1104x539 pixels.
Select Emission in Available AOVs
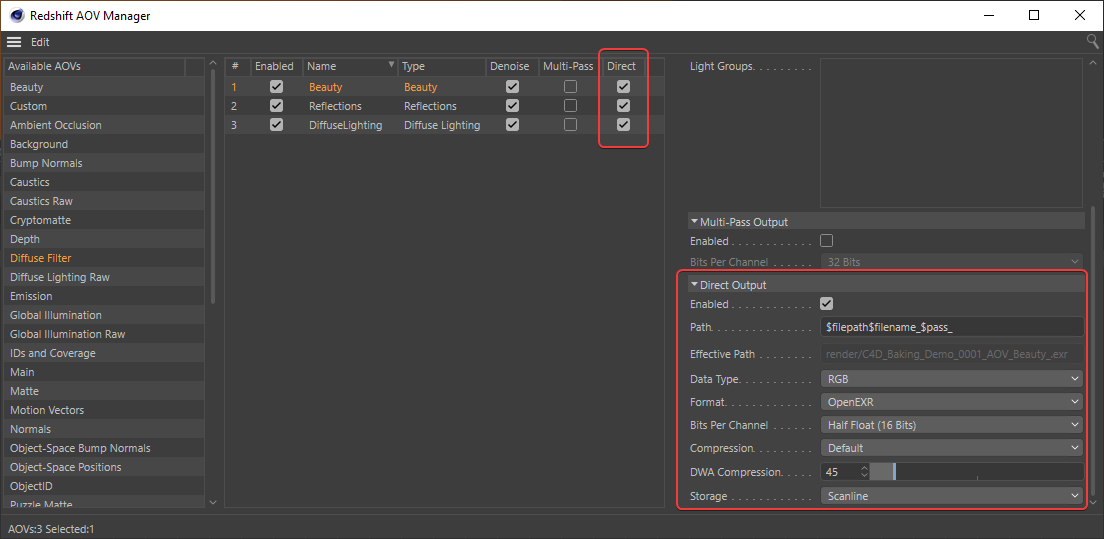(x=104, y=296)
